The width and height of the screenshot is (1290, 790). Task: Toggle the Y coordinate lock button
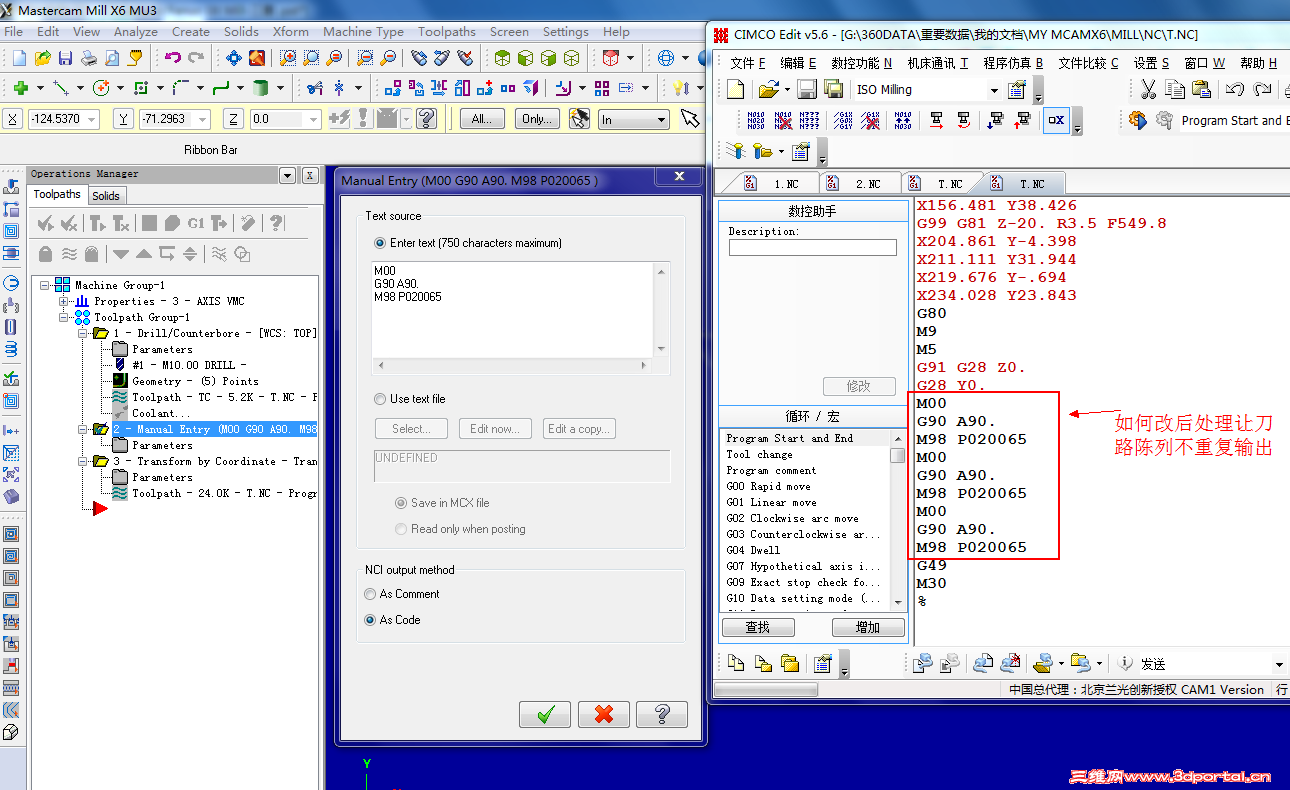coord(123,119)
